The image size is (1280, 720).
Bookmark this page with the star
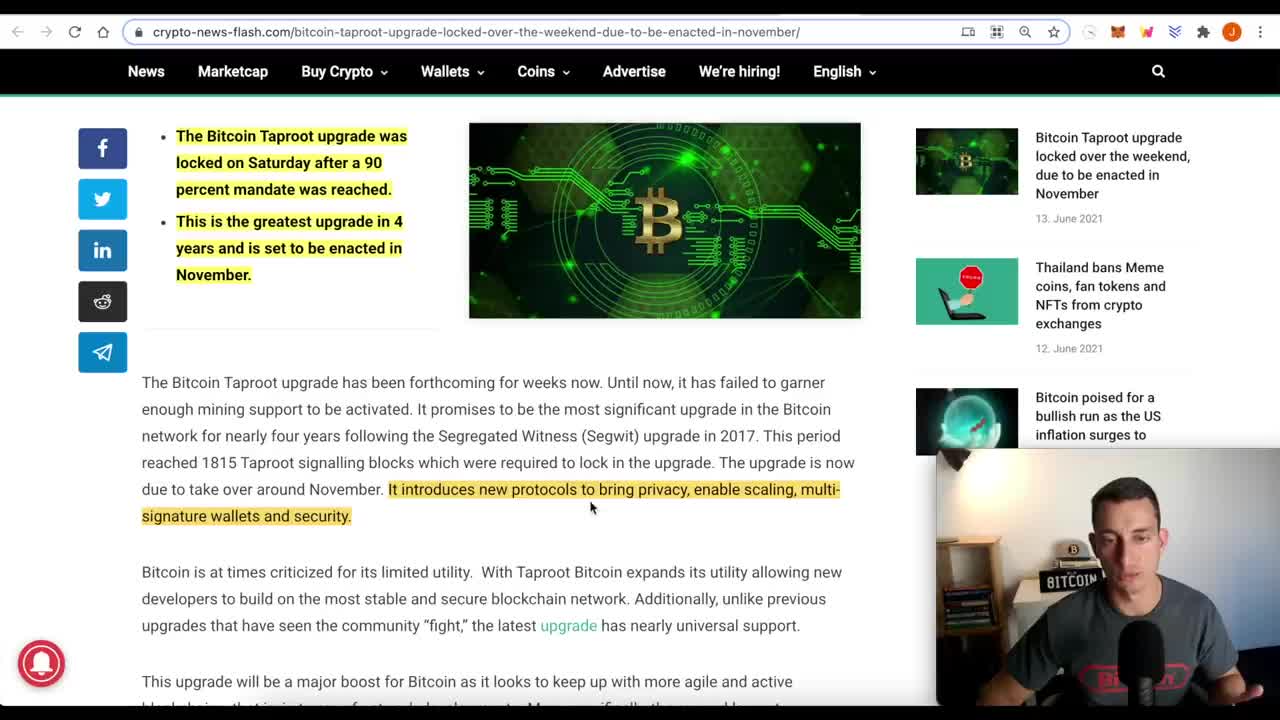pyautogui.click(x=1053, y=32)
